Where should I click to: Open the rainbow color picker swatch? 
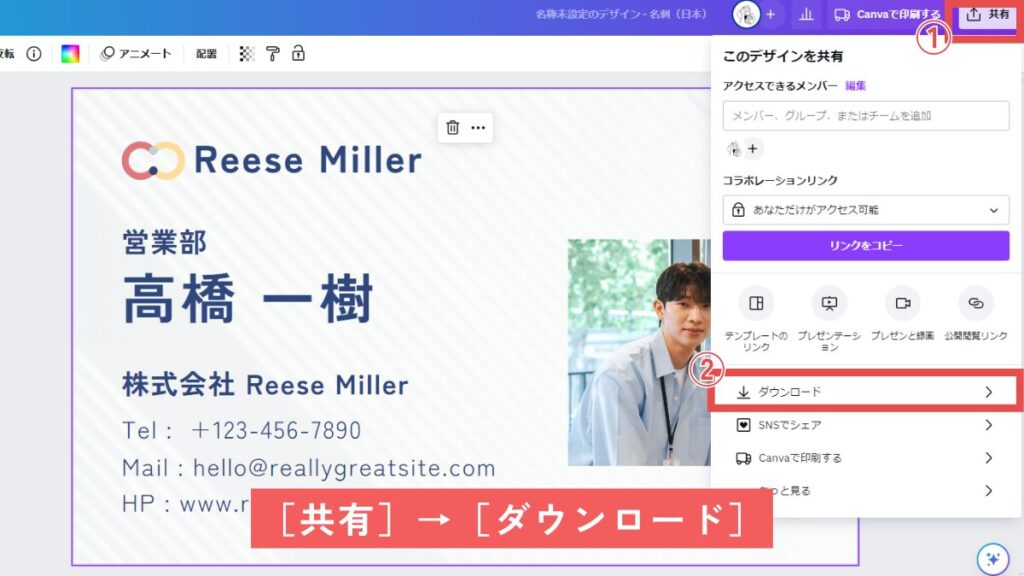70,54
